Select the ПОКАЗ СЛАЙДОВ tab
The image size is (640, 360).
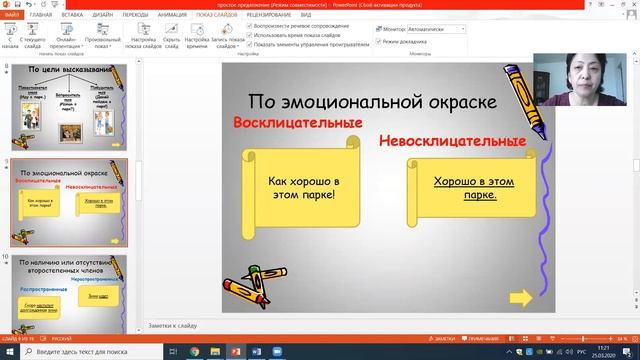click(x=216, y=15)
